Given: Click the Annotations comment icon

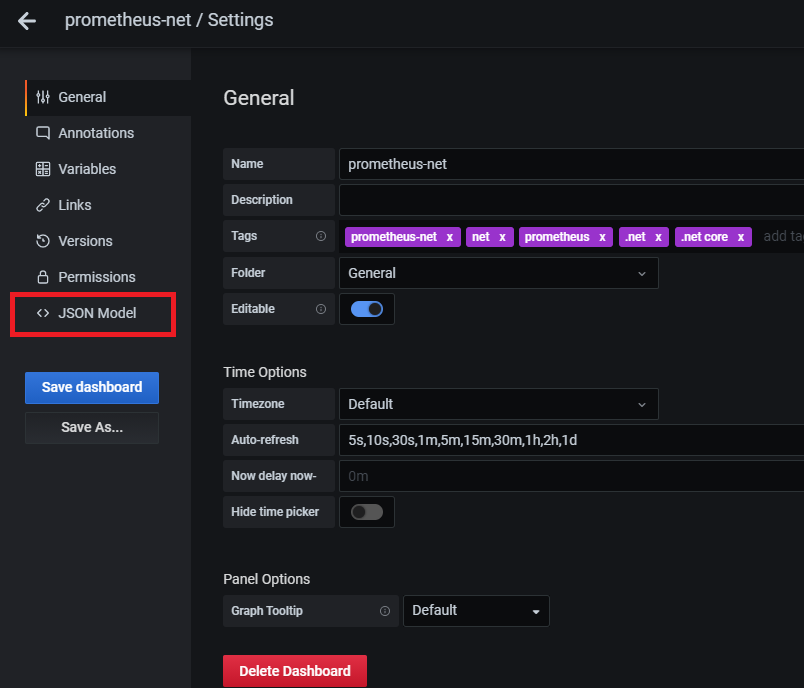Looking at the screenshot, I should pyautogui.click(x=43, y=133).
